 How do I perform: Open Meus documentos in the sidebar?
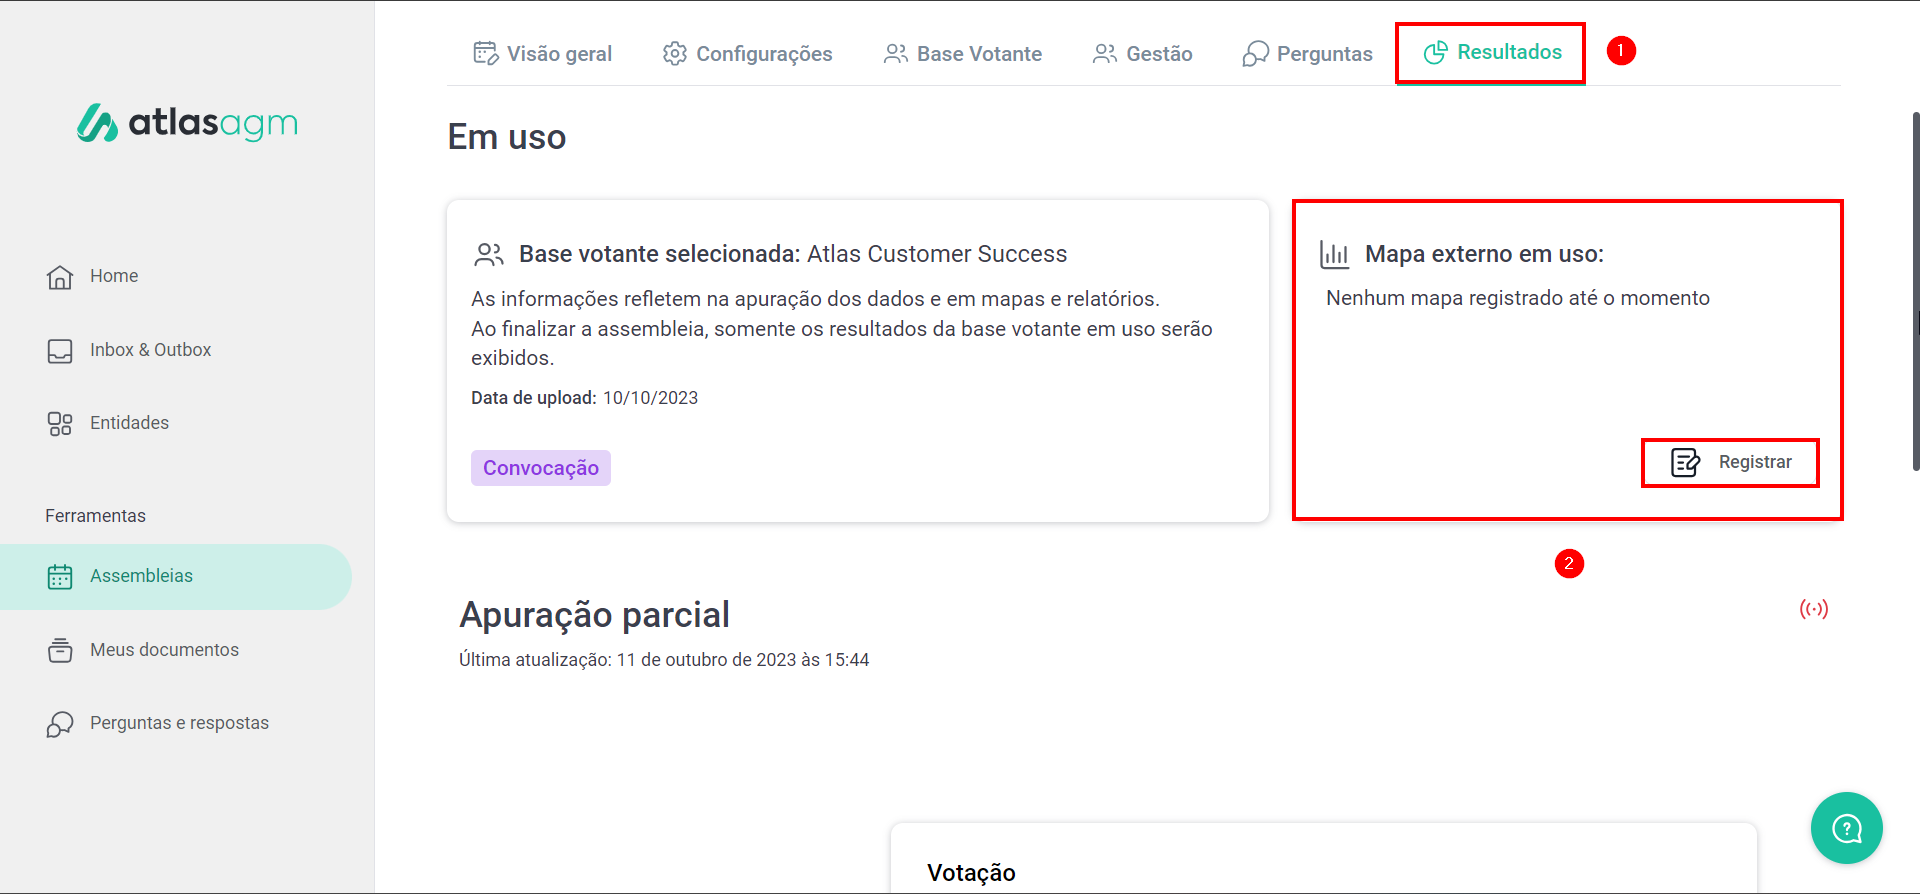[x=164, y=650]
